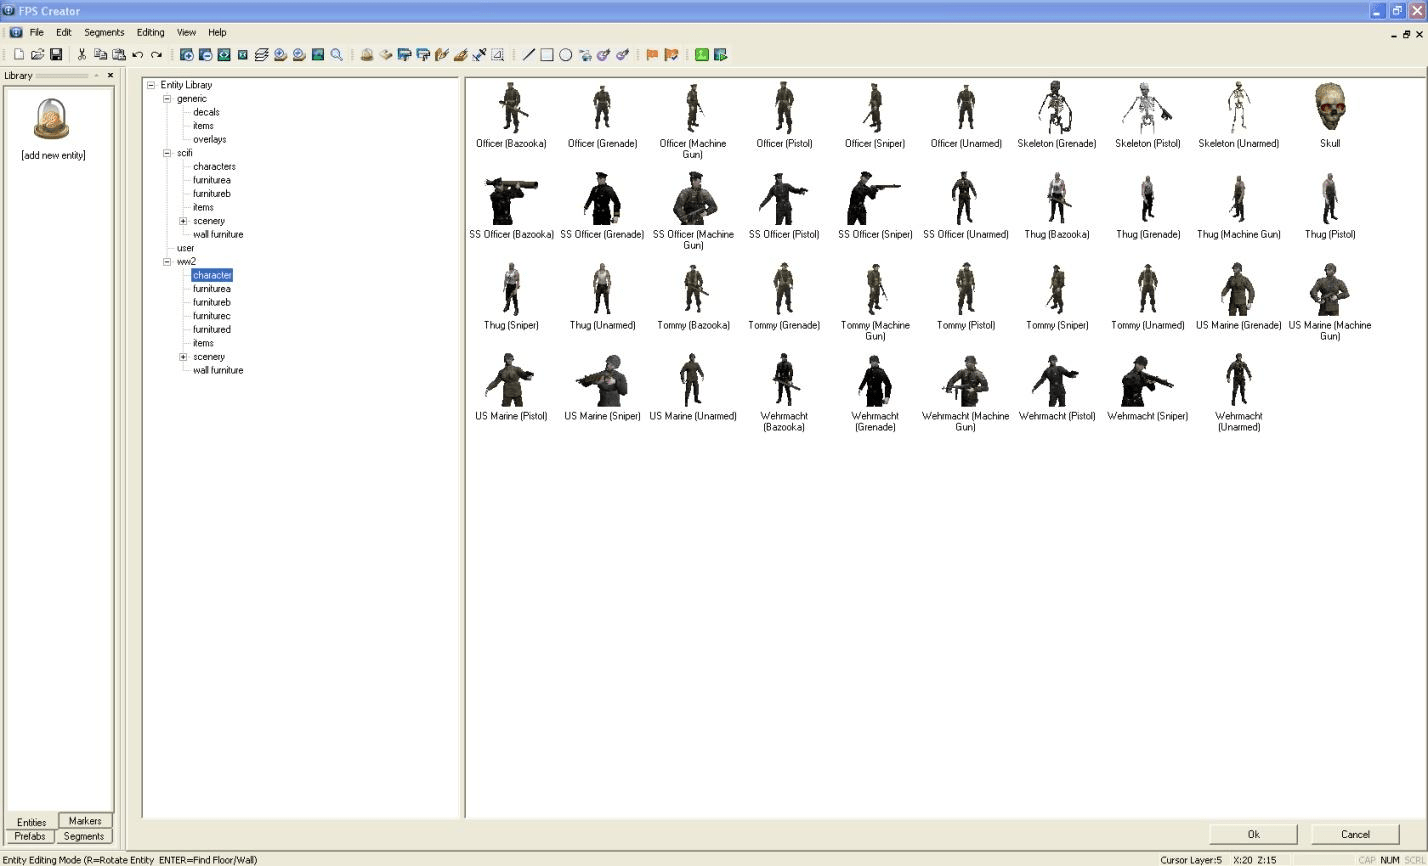Select the Officer (Sniper) thumbnail
Viewport: 1428px width, 866px height.
[x=875, y=107]
